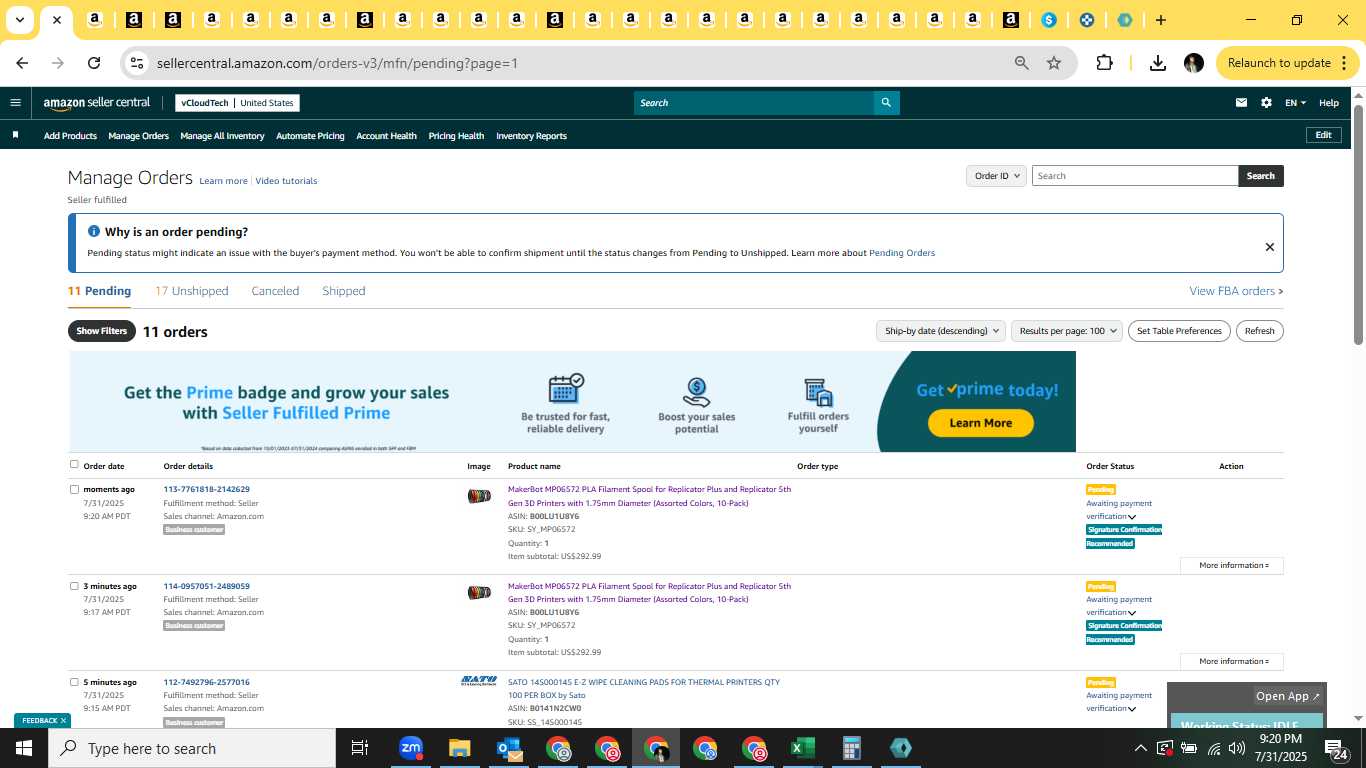Open the vCloudTech | United States account switcher
The image size is (1366, 768).
(x=237, y=103)
